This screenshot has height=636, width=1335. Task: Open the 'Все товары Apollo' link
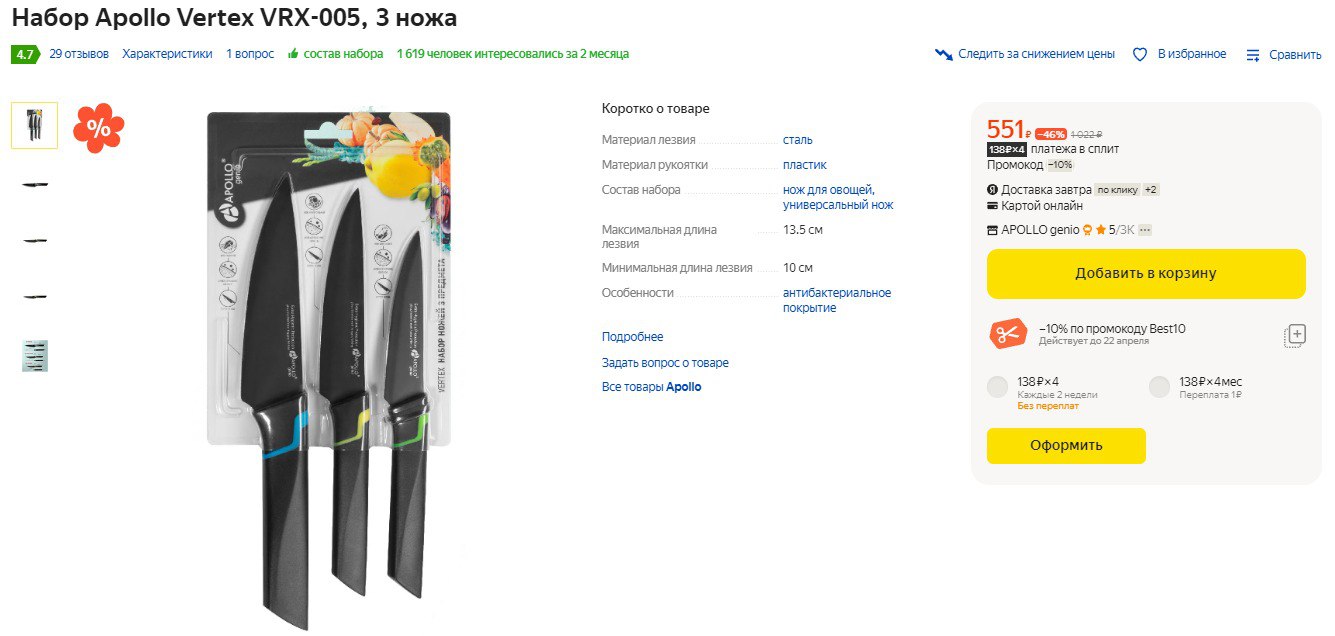651,387
